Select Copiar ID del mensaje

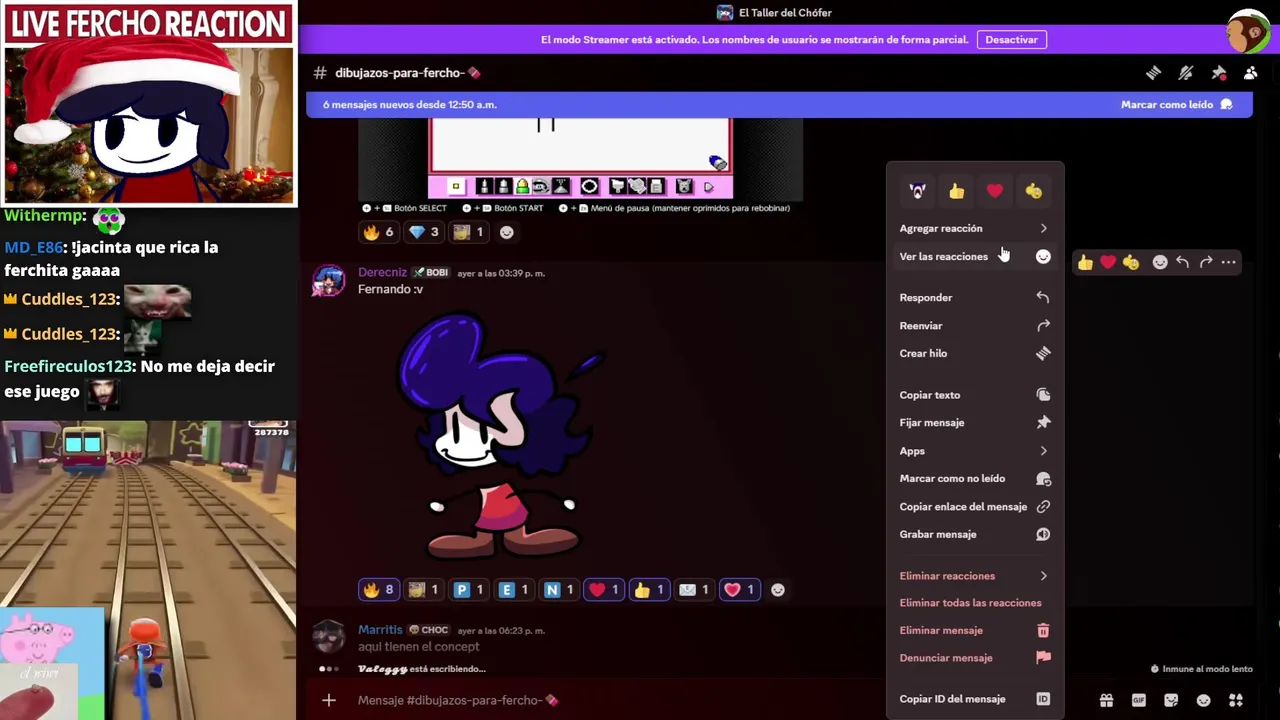[975, 699]
